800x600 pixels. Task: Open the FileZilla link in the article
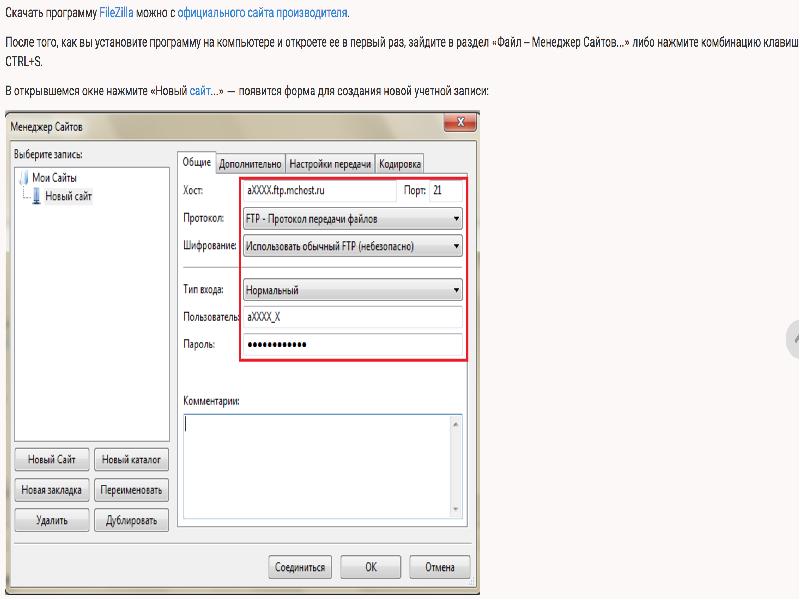click(x=116, y=13)
